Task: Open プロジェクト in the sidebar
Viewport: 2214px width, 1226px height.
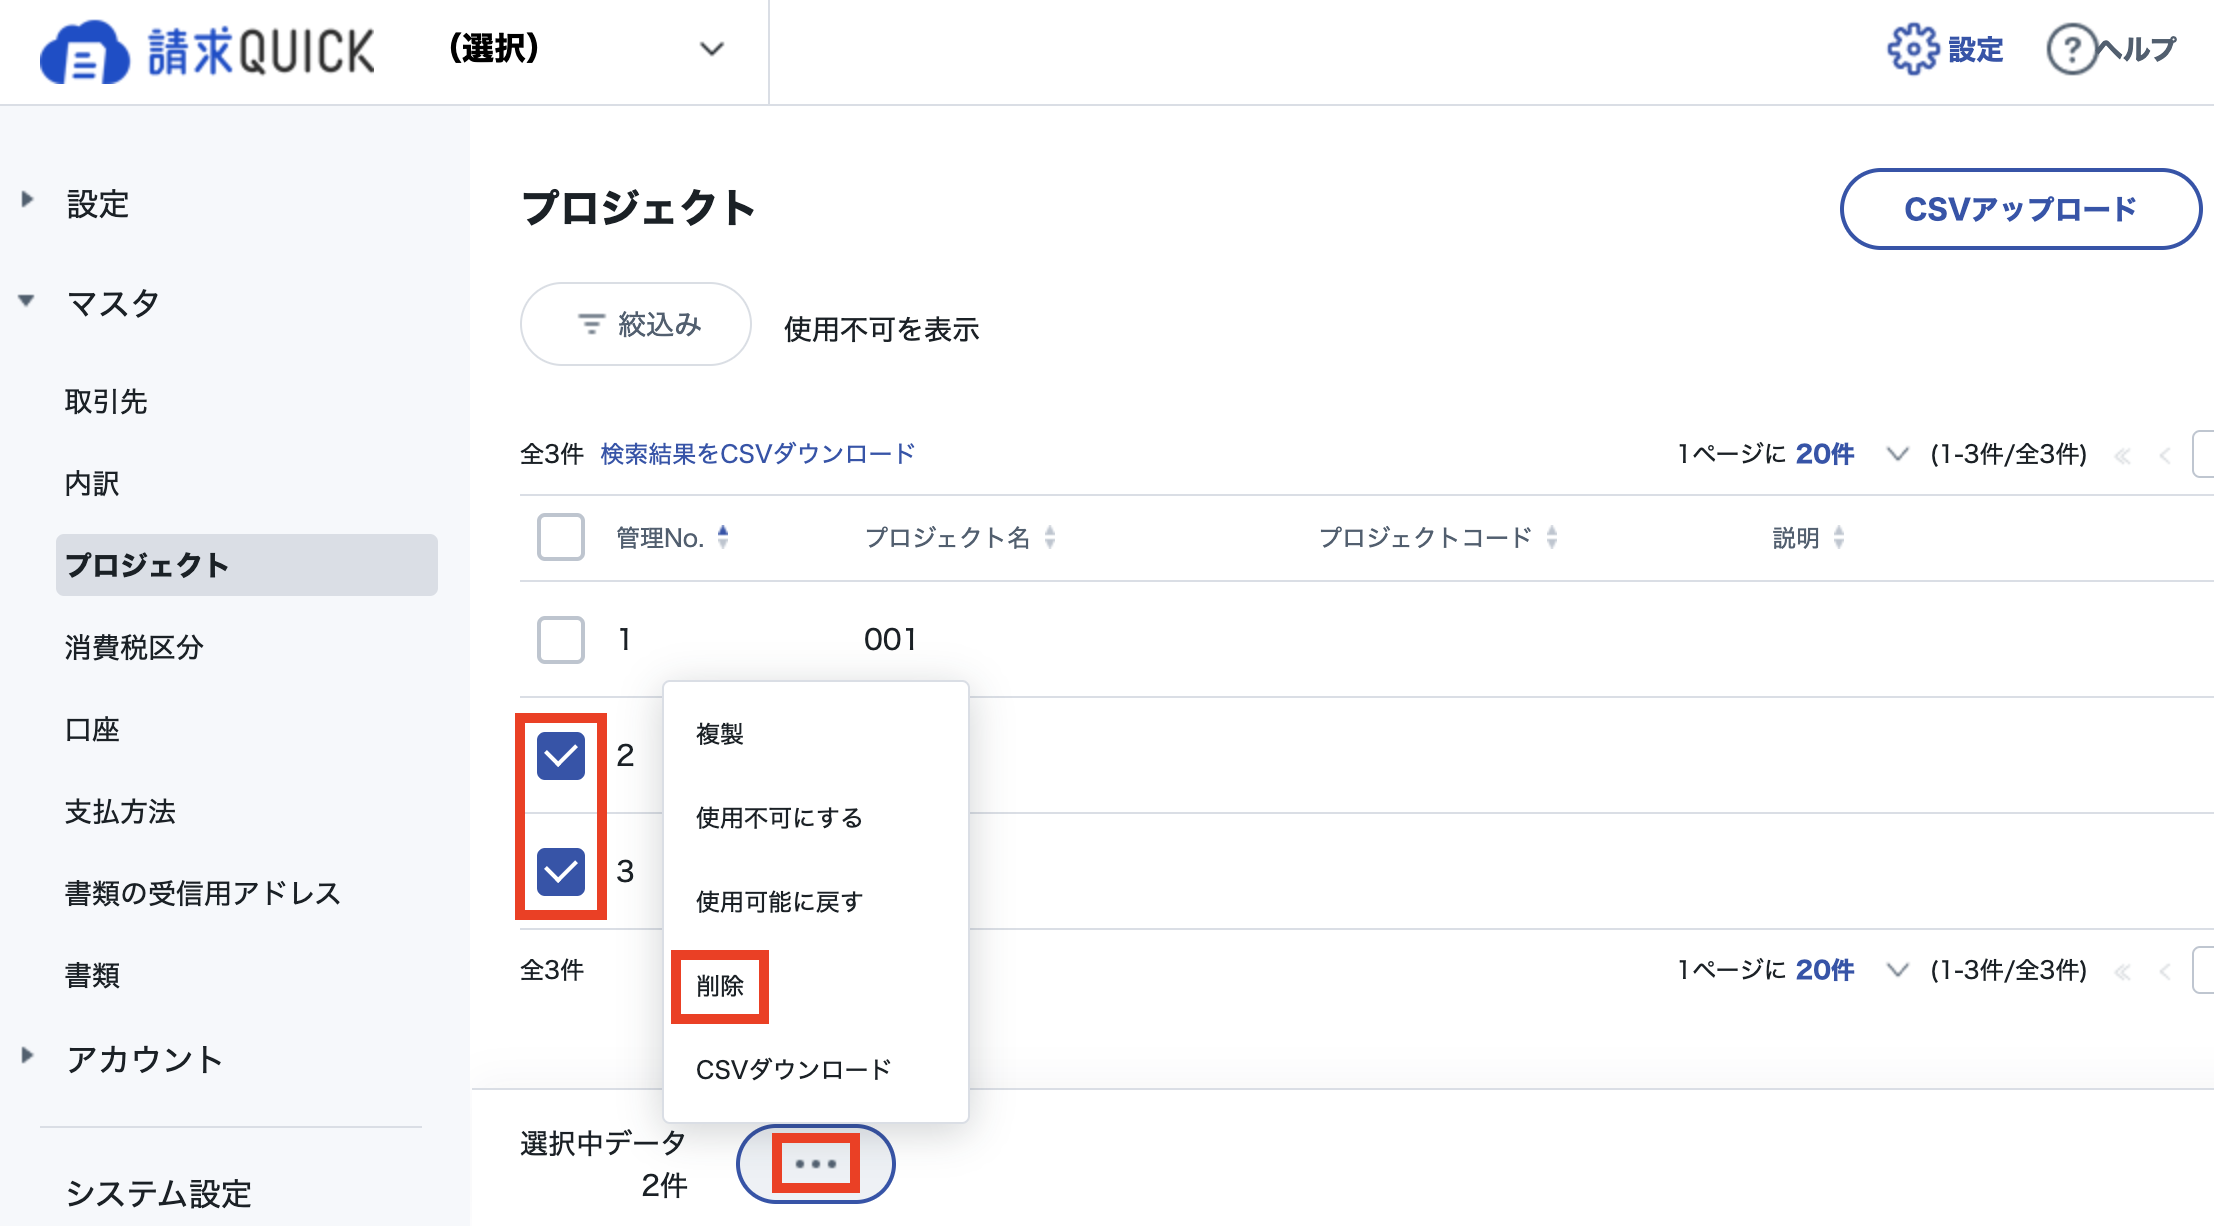Action: click(x=247, y=565)
